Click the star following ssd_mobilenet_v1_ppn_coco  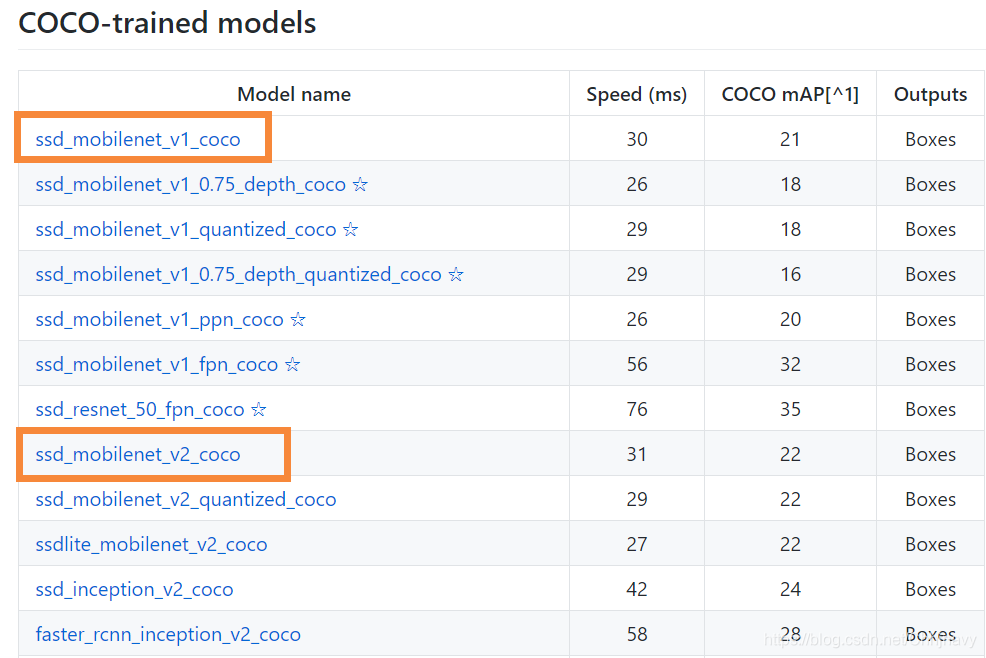pos(297,319)
